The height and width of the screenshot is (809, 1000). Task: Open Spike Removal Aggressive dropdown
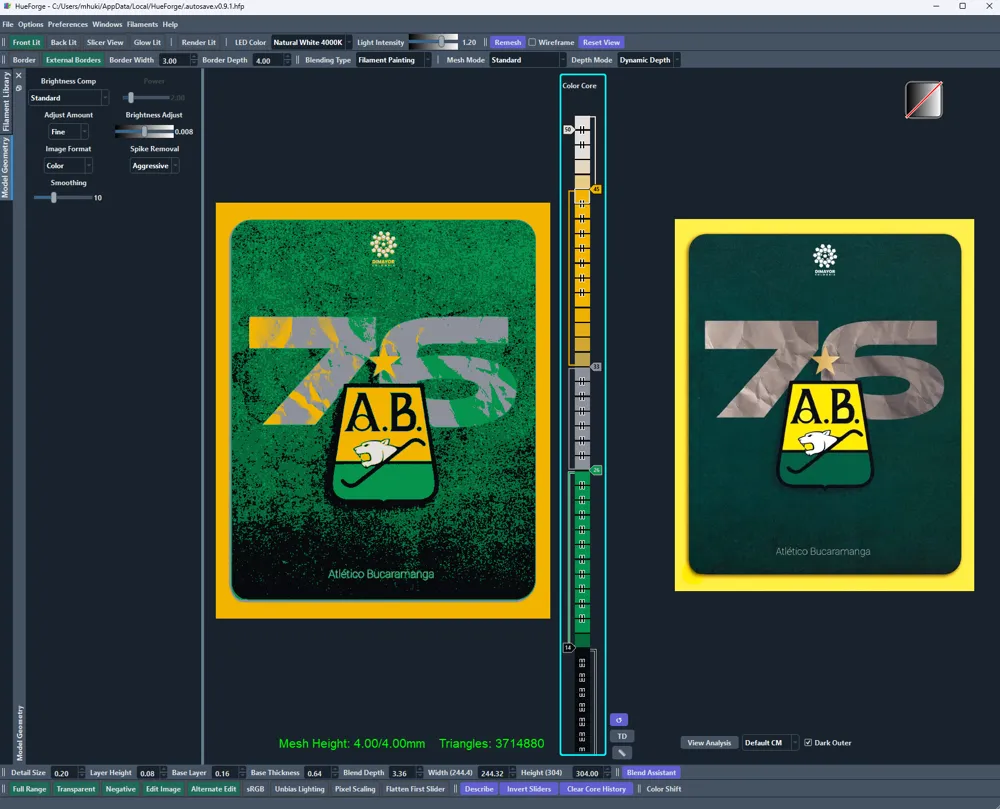click(x=154, y=165)
